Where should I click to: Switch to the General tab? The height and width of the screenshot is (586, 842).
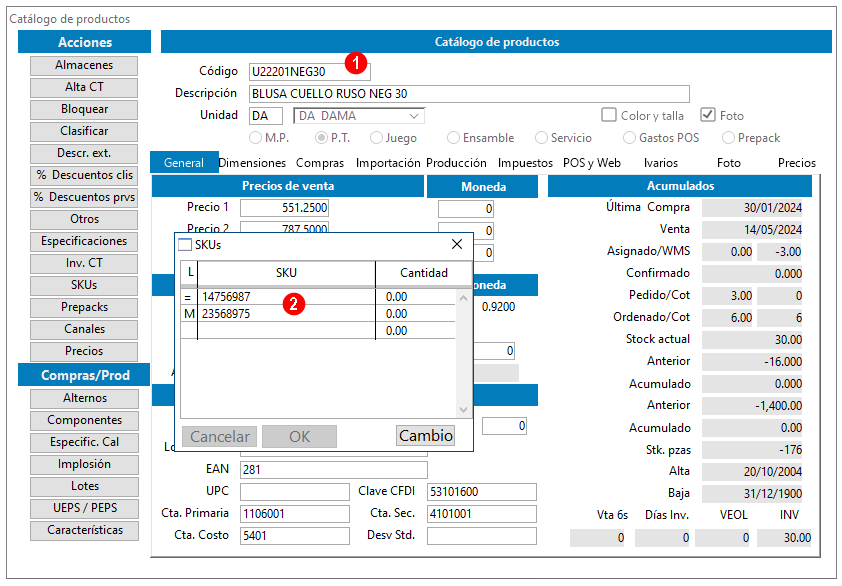point(184,163)
